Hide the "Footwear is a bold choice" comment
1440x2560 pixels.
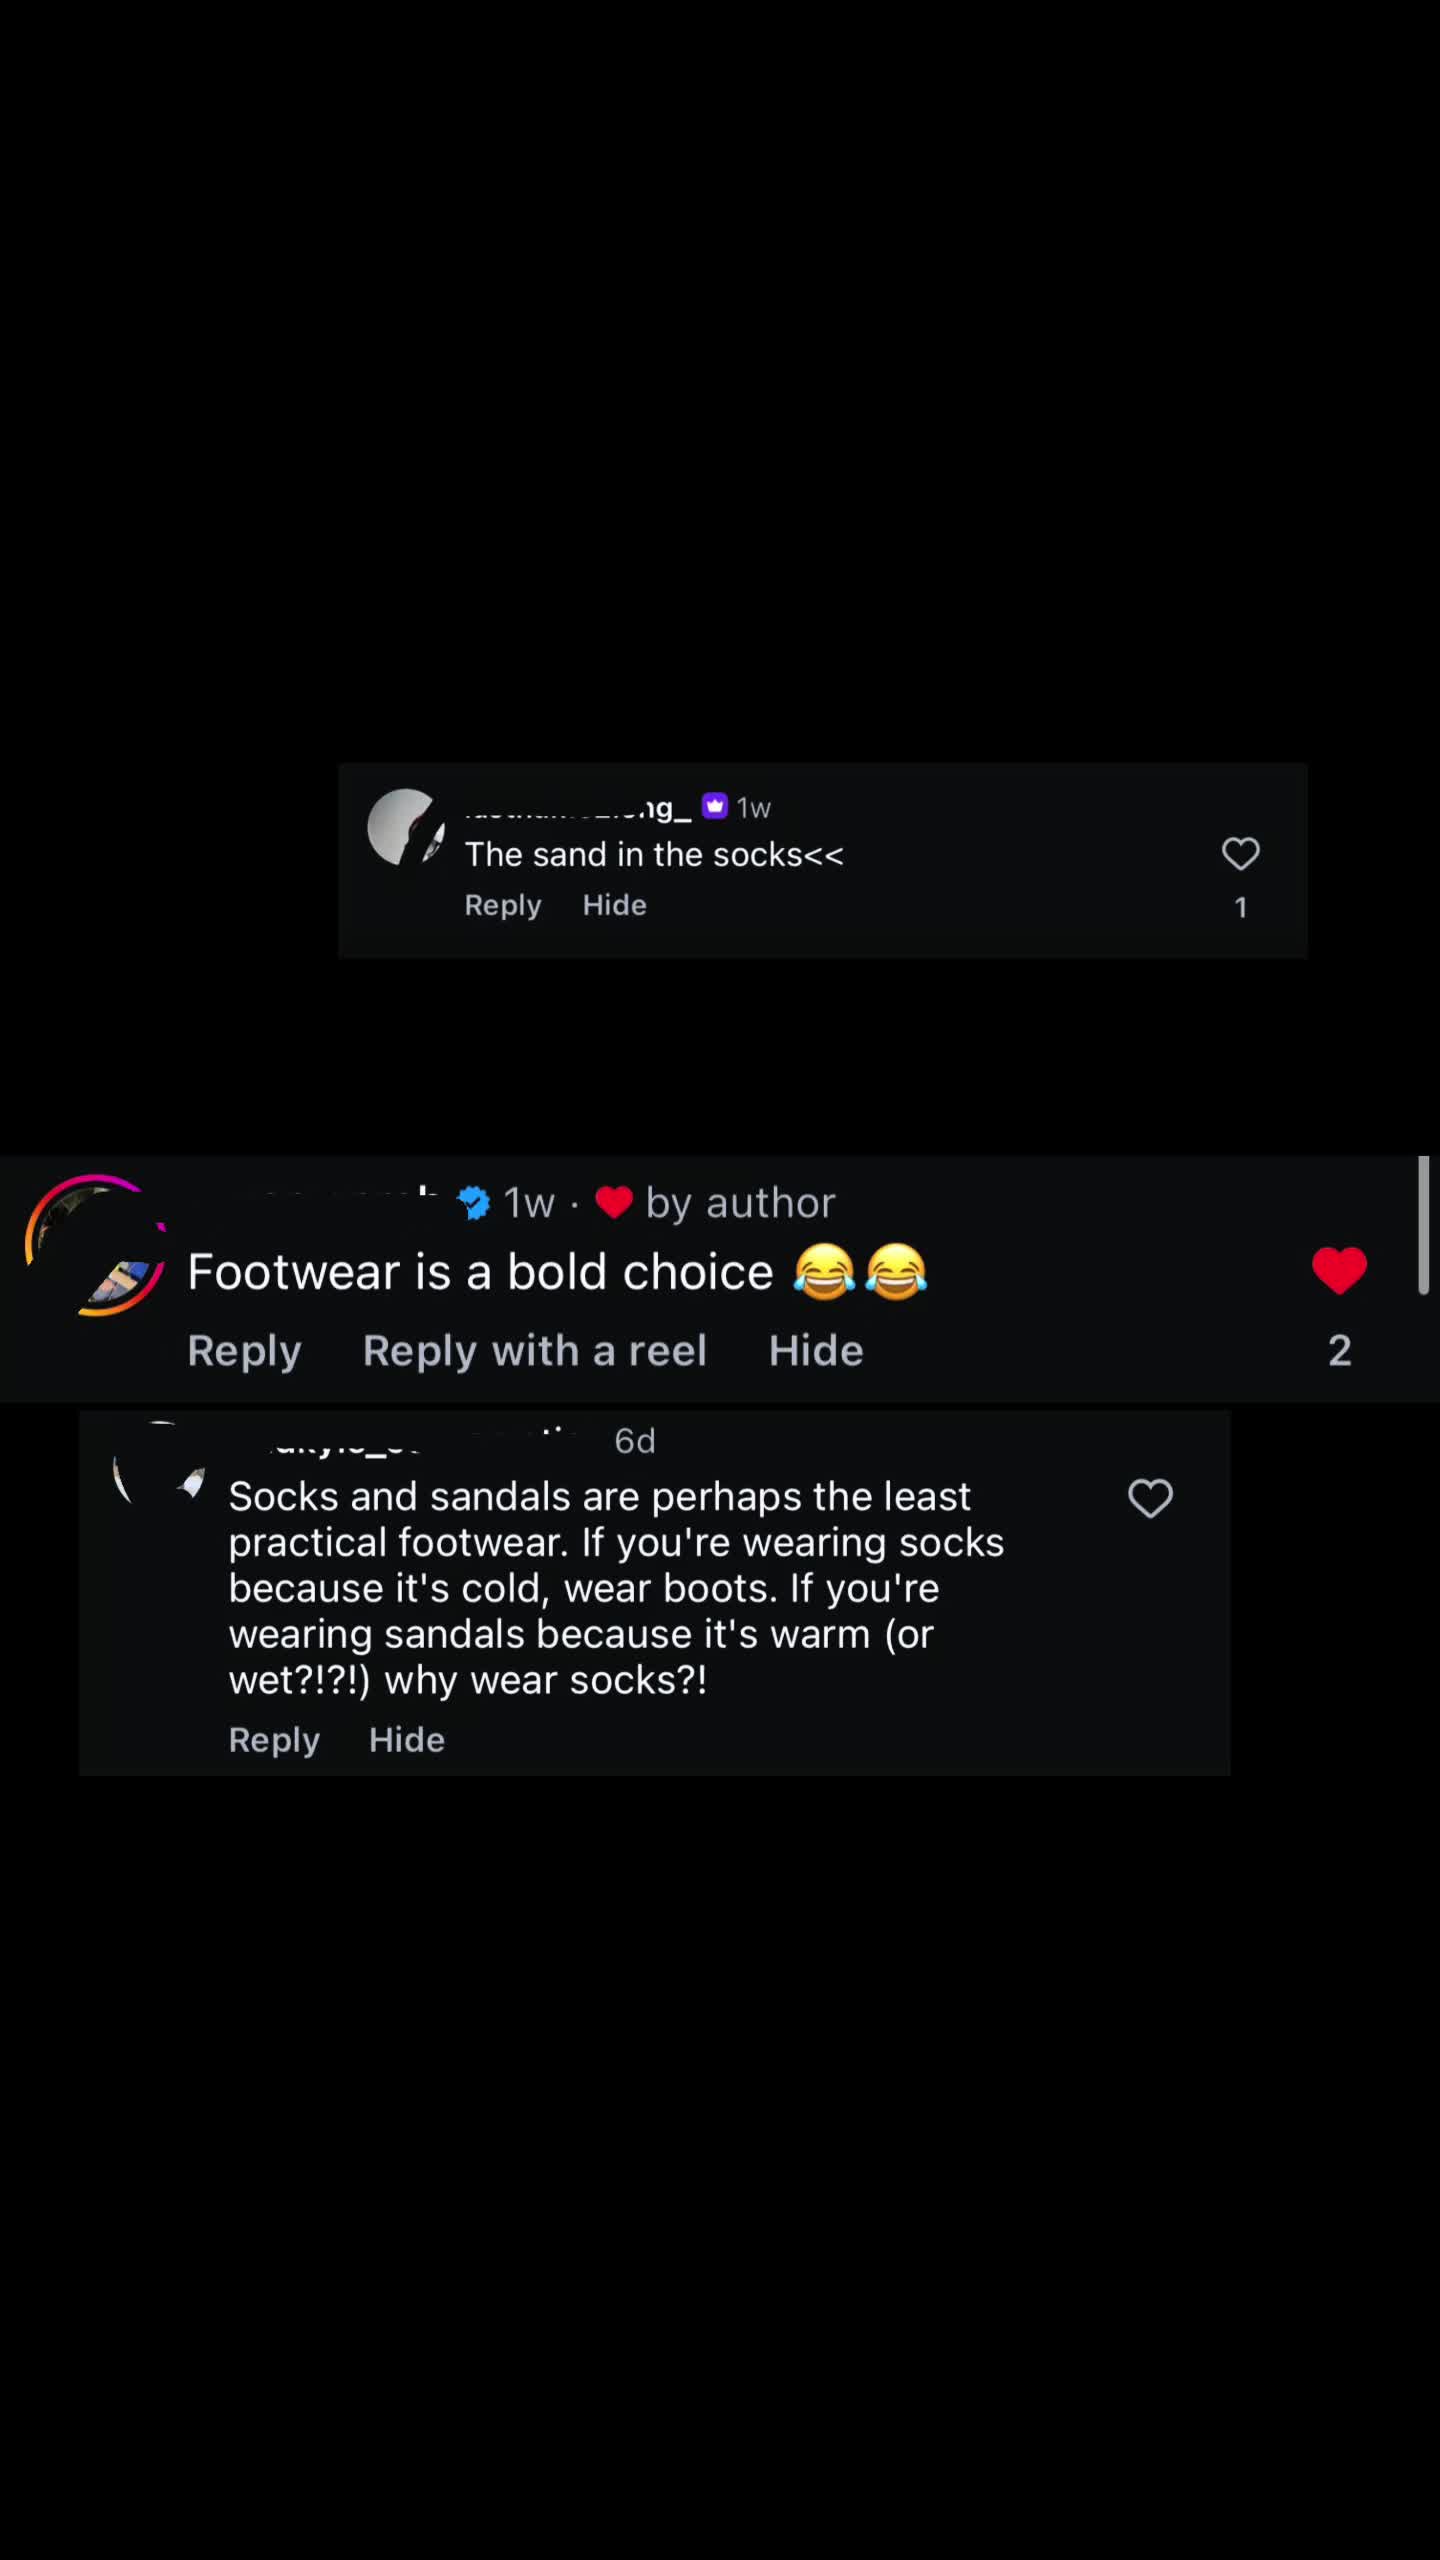pos(816,1351)
